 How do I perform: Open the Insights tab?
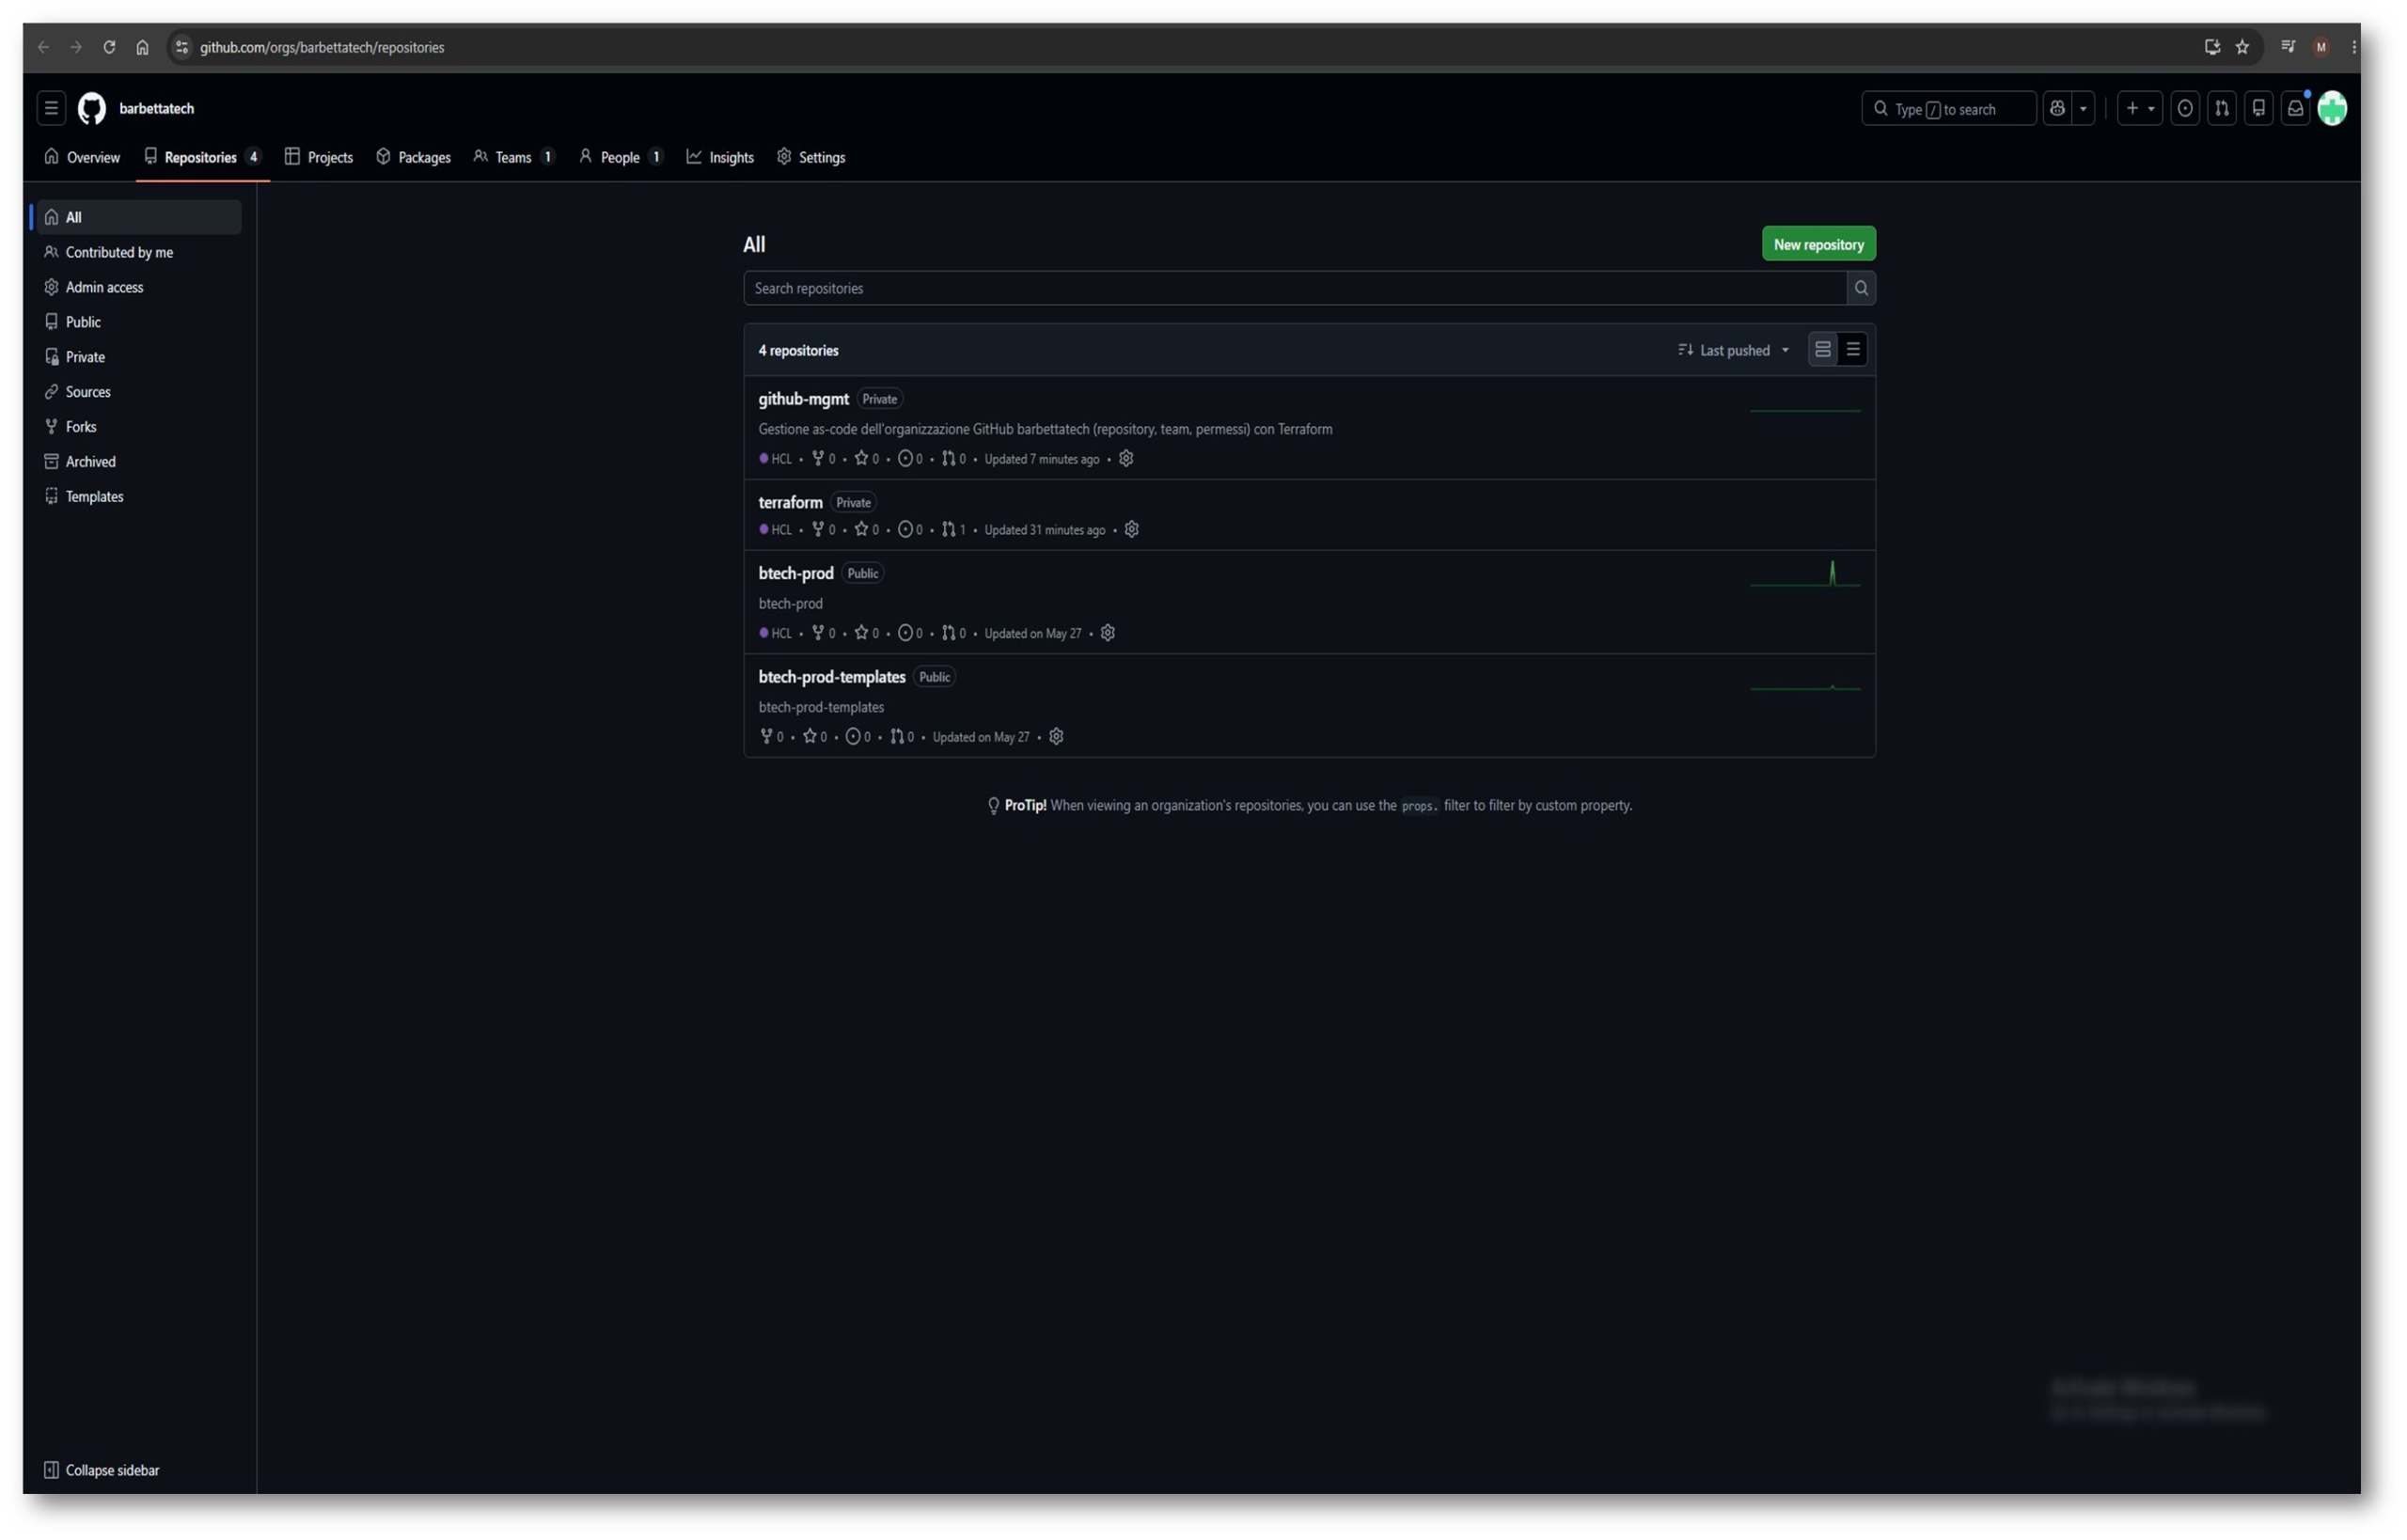coord(720,157)
